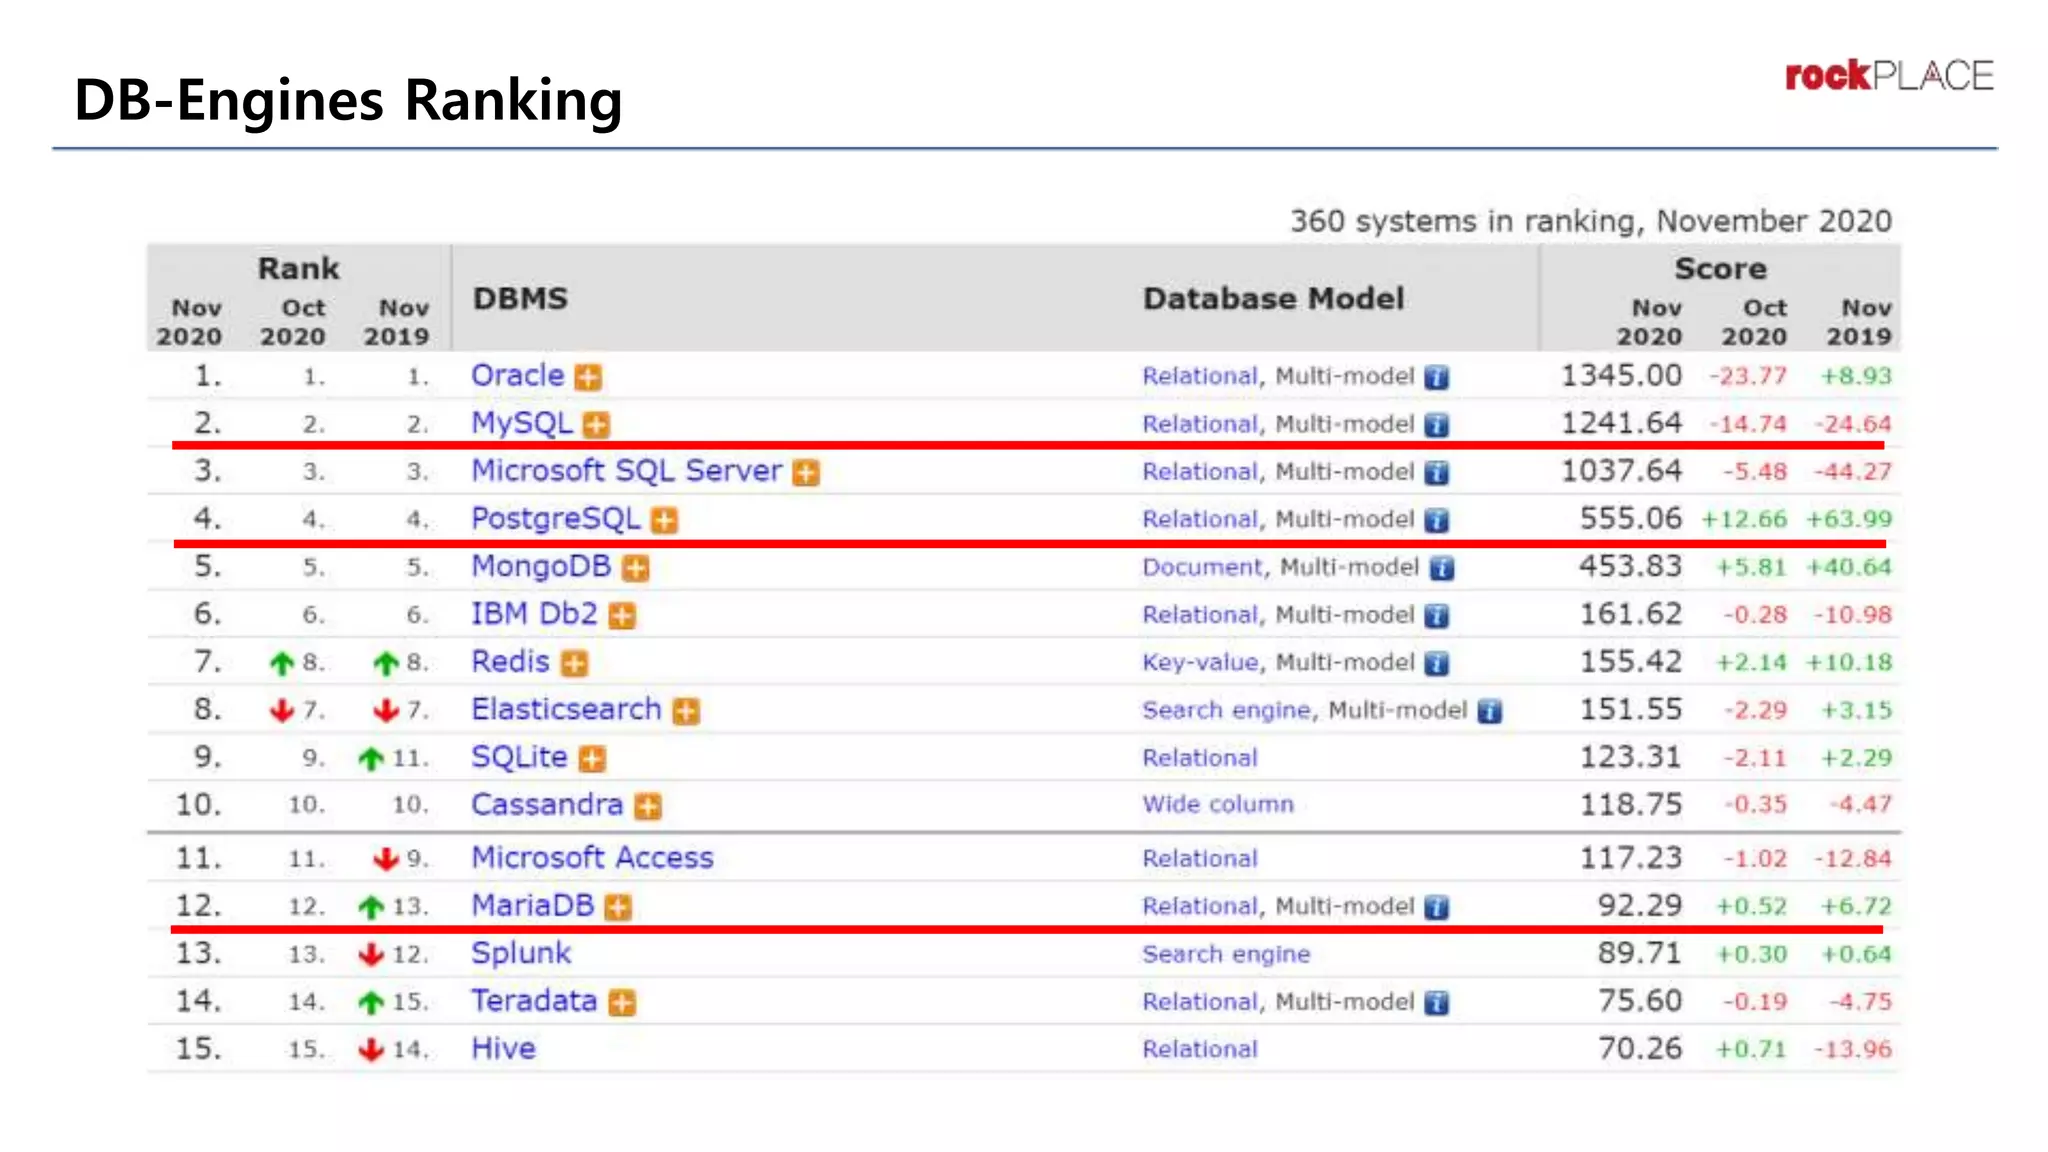Image resolution: width=2048 pixels, height=1152 pixels.
Task: Click the plus icon beside Elasticsearch
Action: [687, 711]
